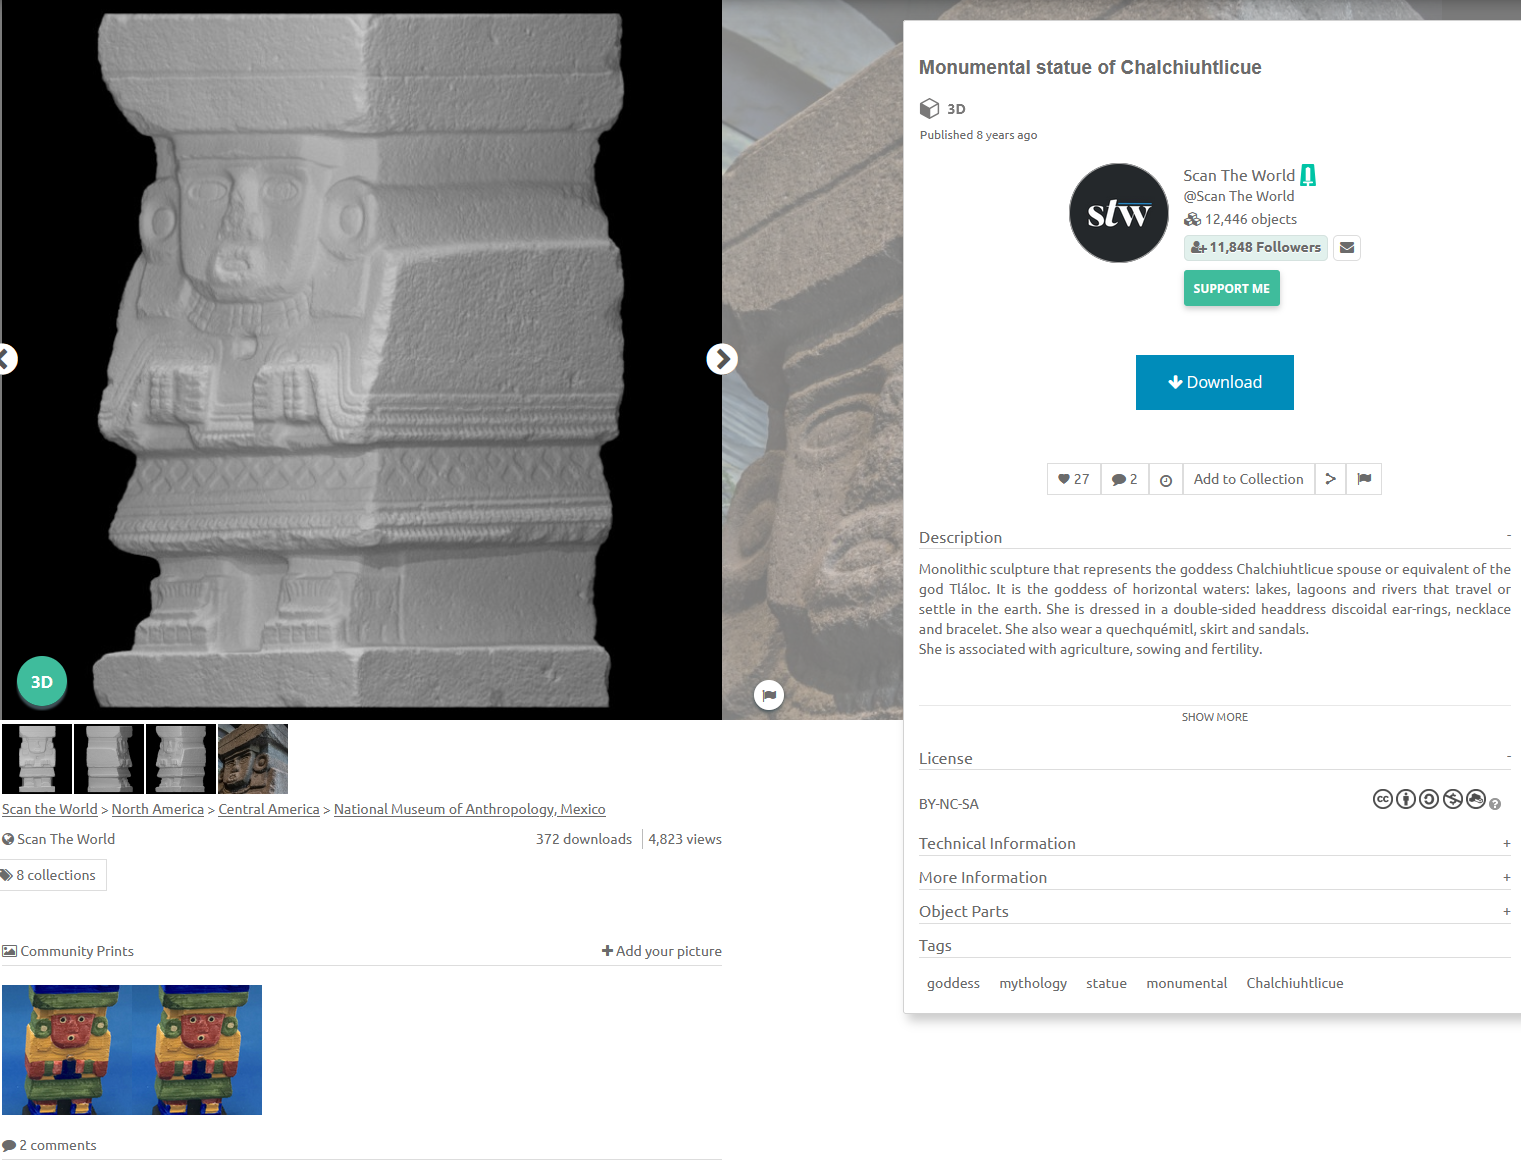Select the colored stone statue thumbnail

pos(253,759)
